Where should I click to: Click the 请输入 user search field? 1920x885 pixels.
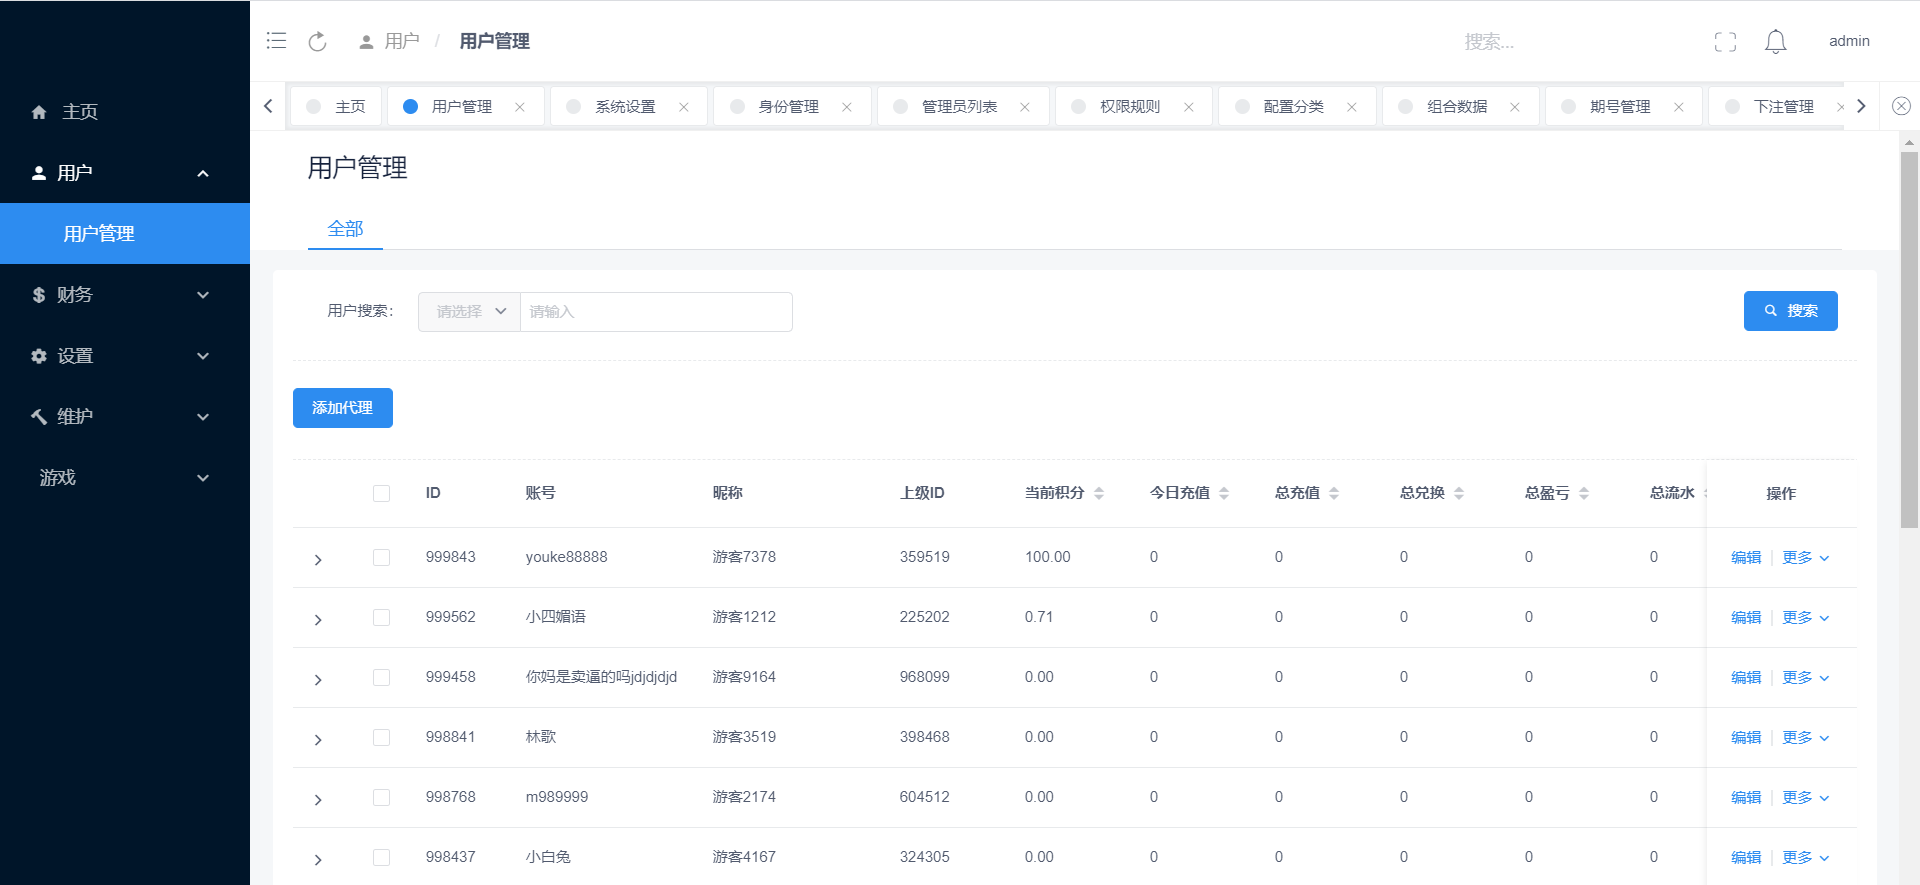[655, 312]
